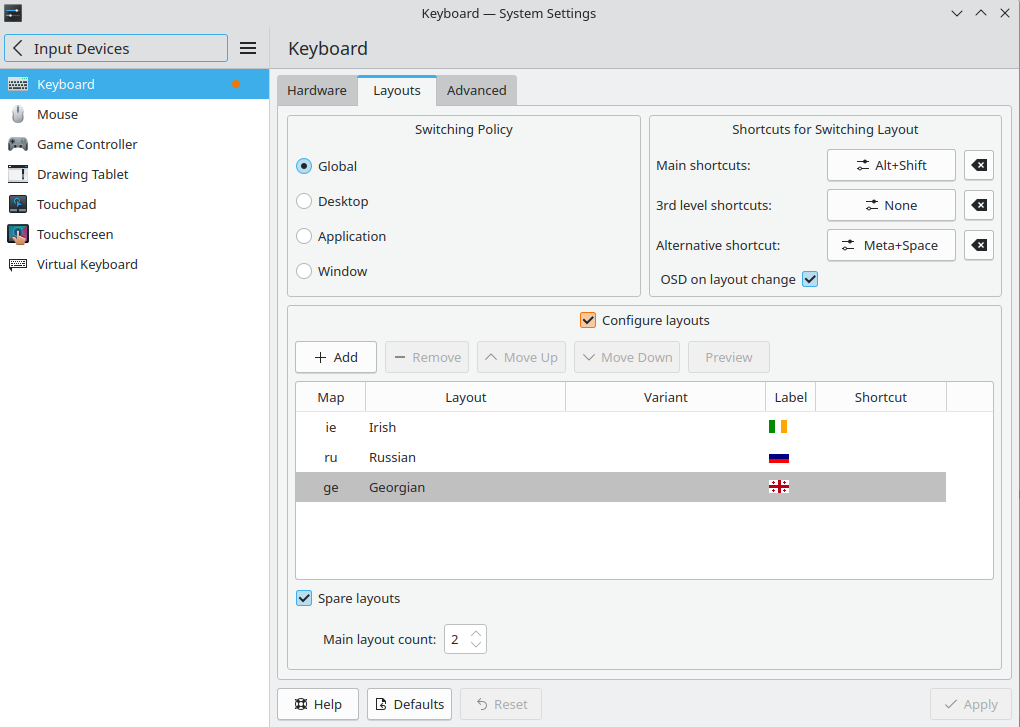Disable OSD on layout change
Screen dimensions: 1020x727
809,279
